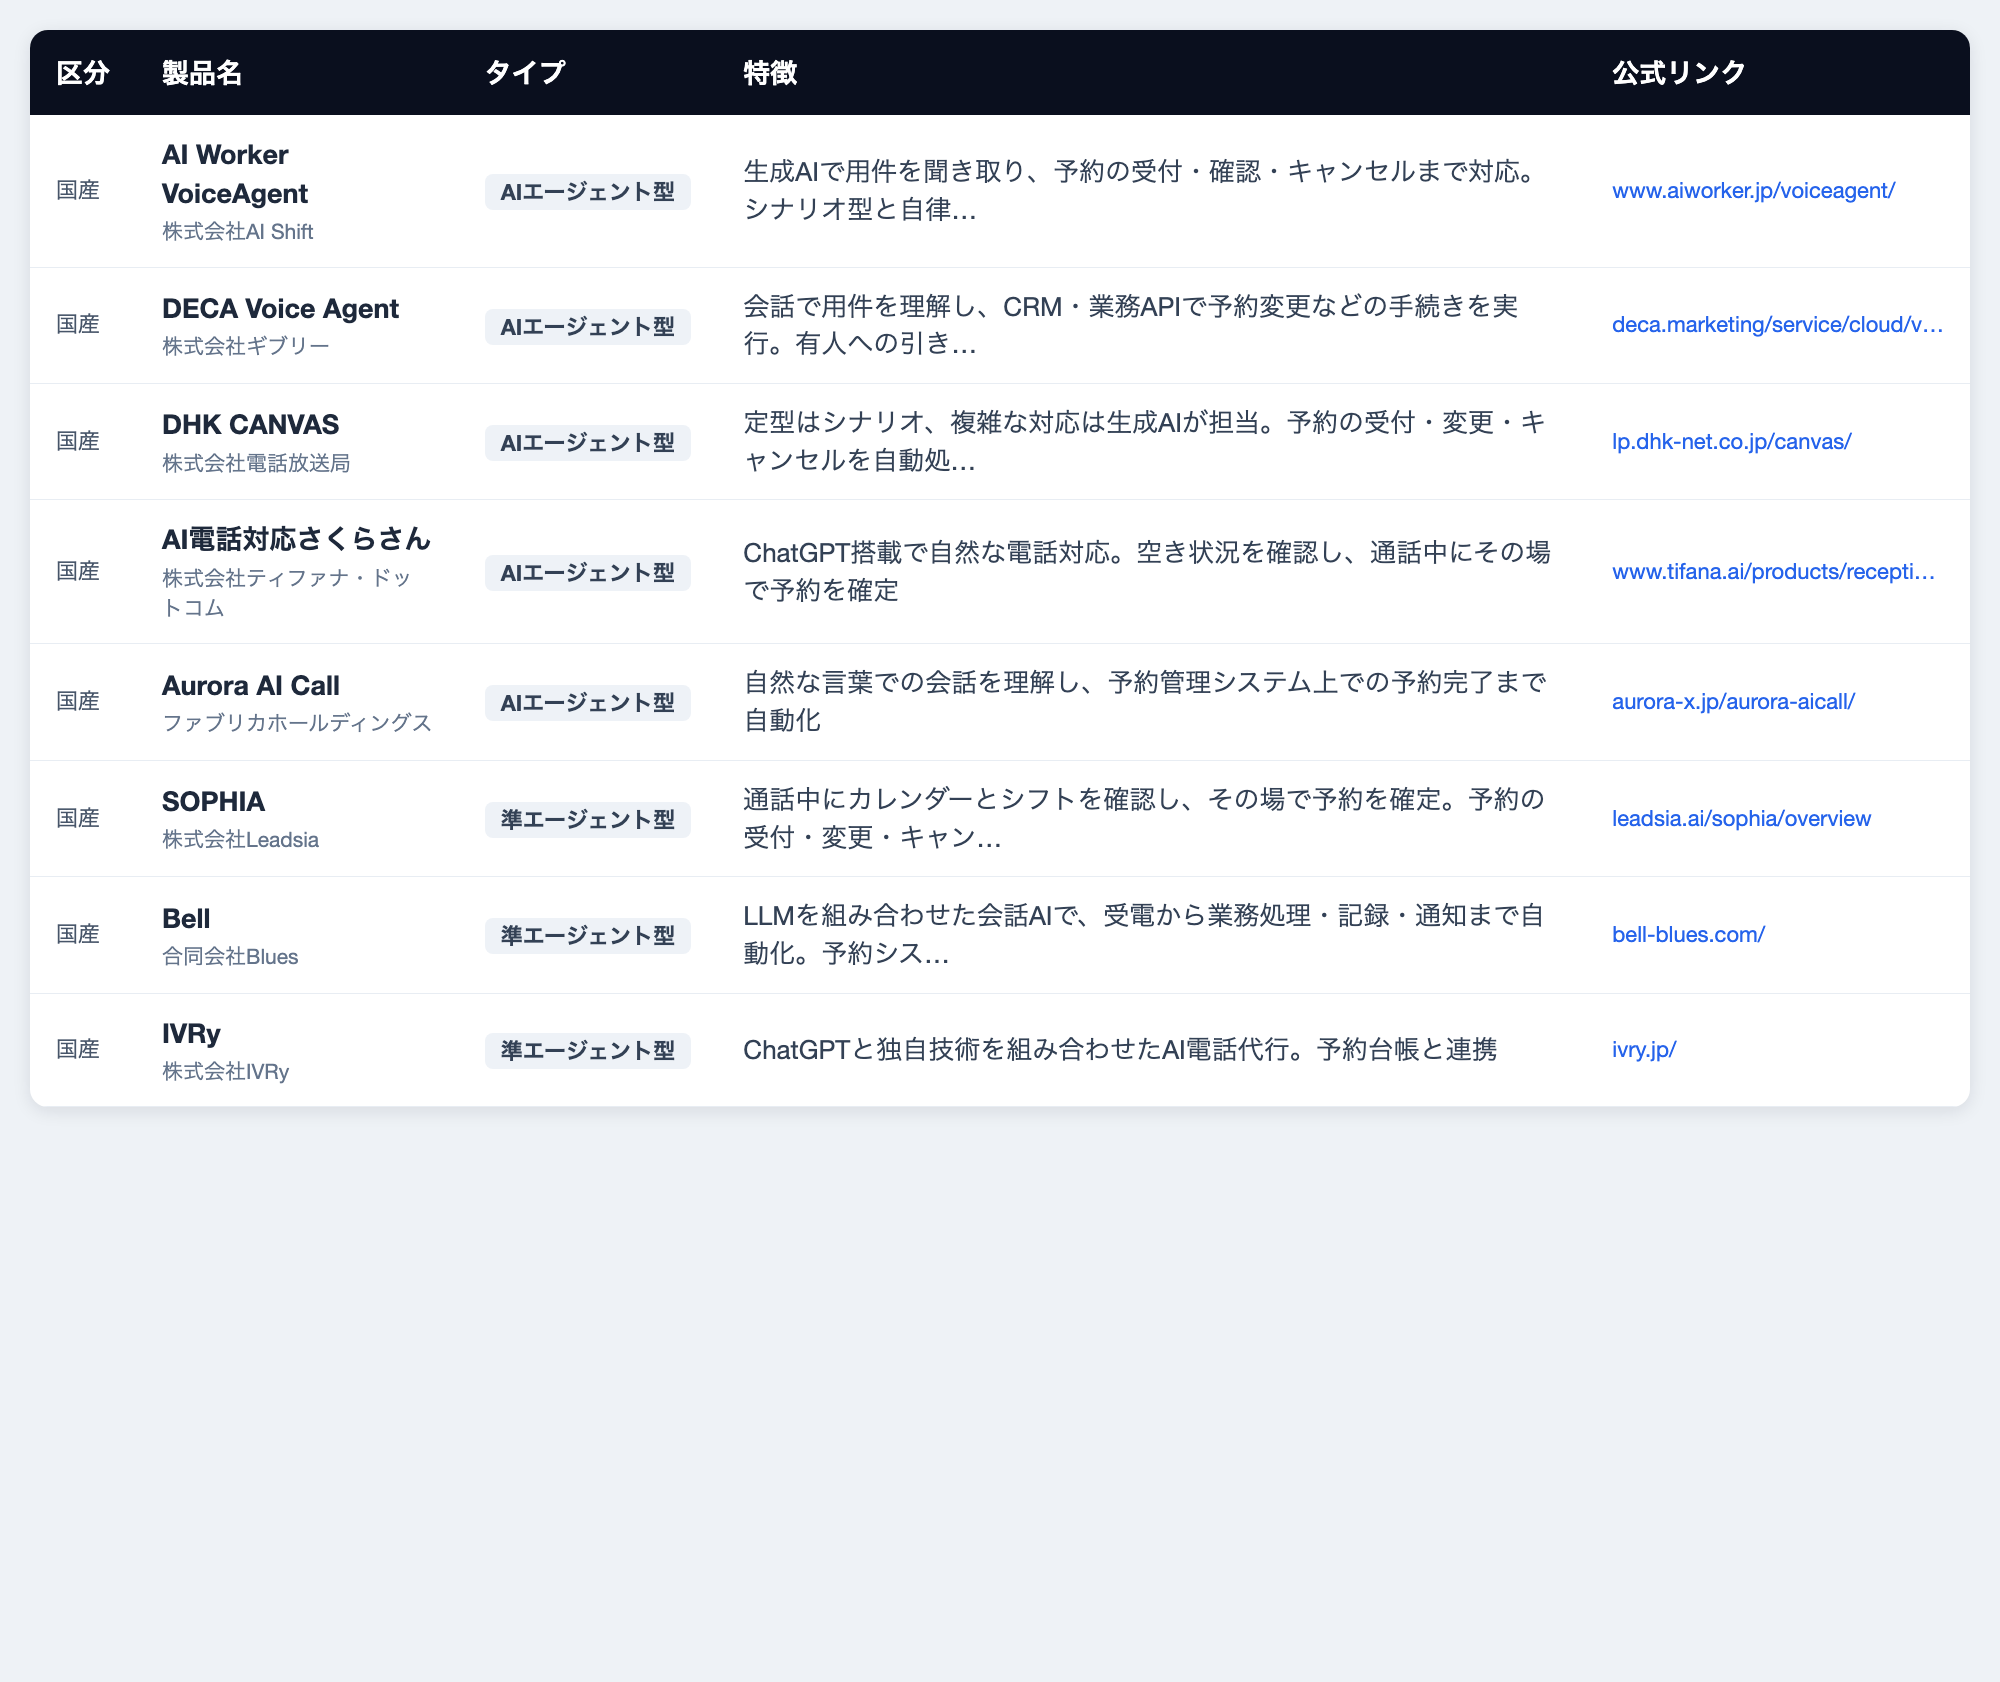Select the IVRy product name
This screenshot has width=2000, height=1682.
tap(191, 1034)
